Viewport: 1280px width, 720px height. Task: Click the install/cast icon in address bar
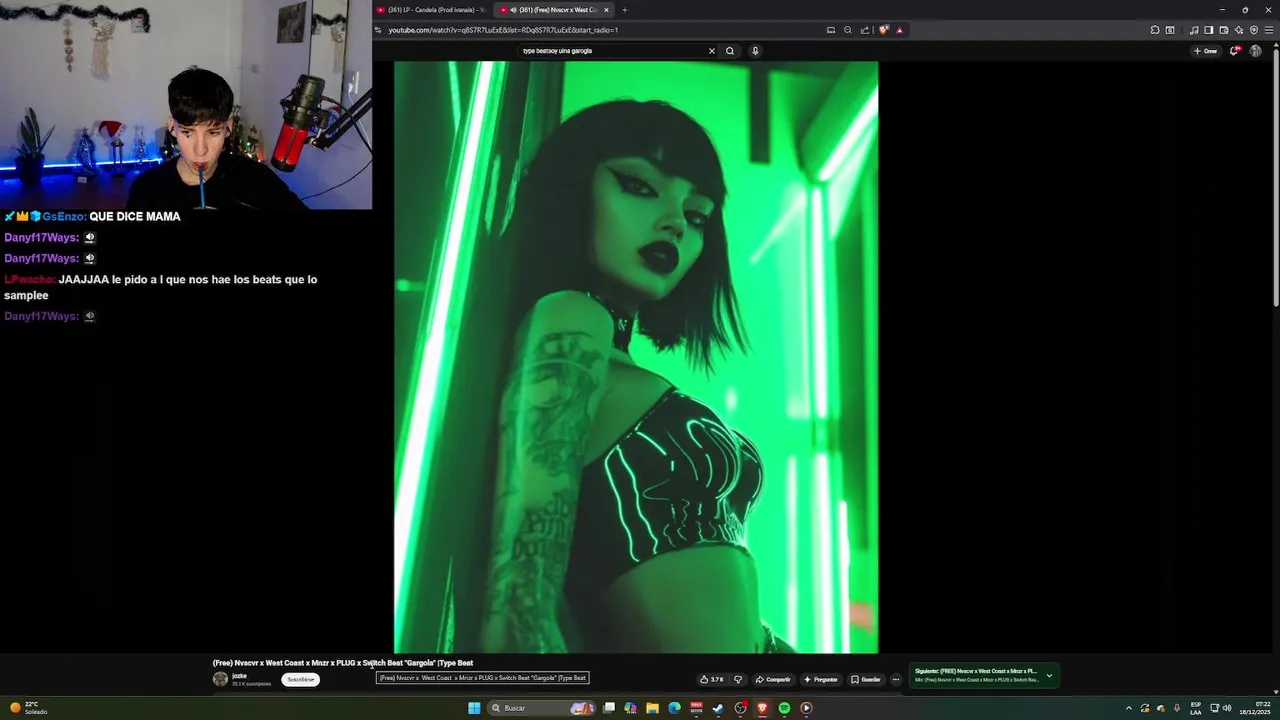pos(831,30)
